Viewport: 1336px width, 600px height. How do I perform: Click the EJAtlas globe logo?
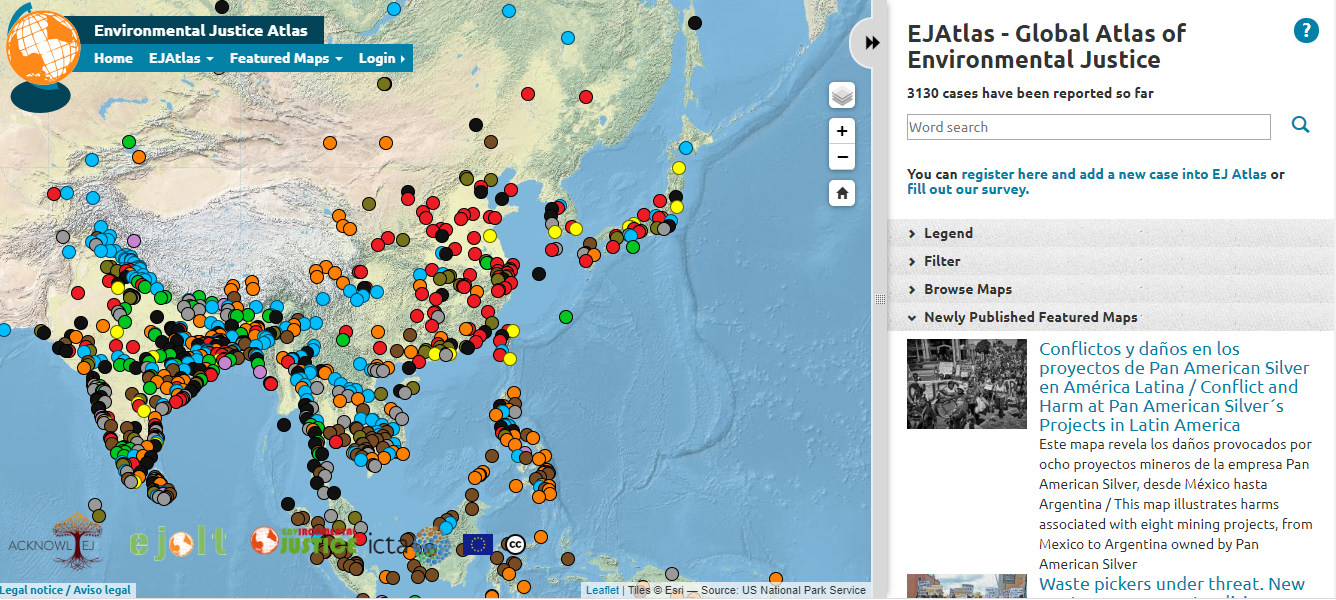43,53
